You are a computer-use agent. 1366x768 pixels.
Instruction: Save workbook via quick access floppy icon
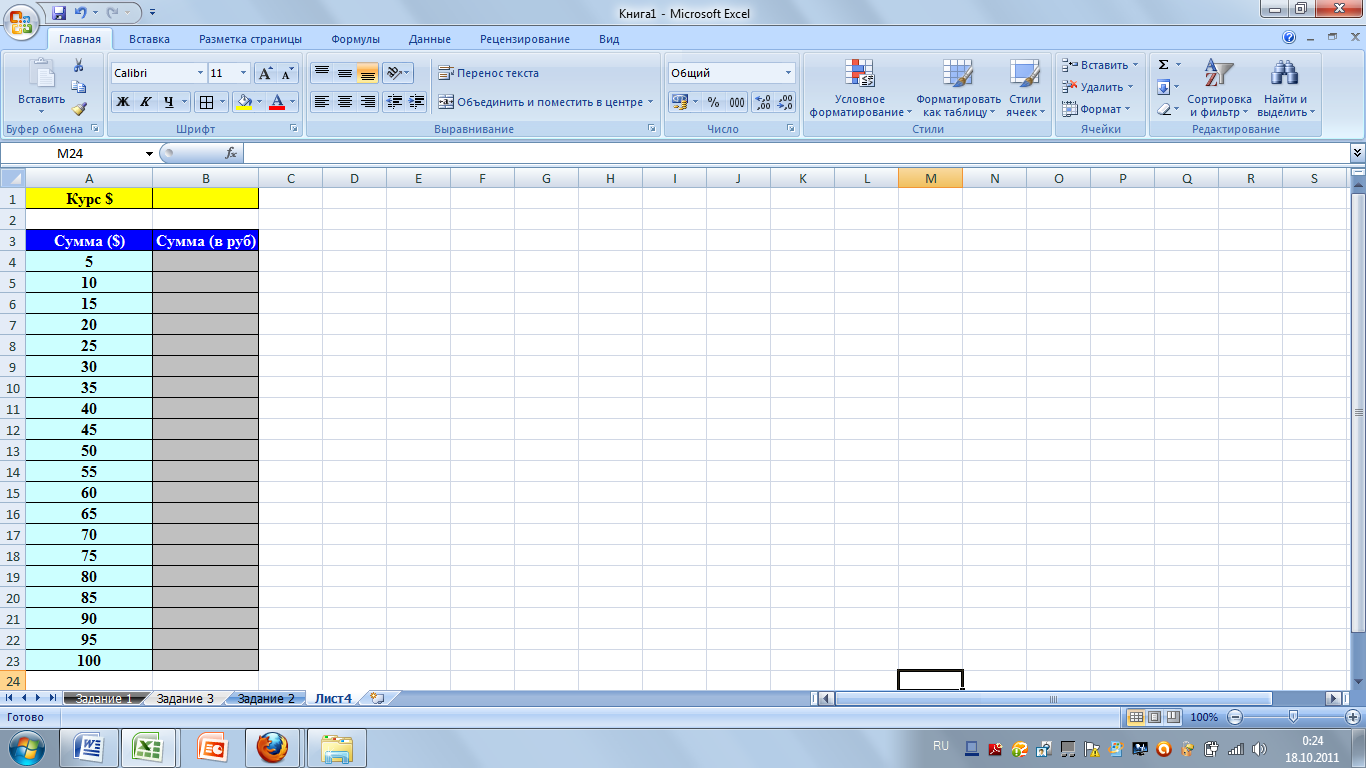(x=58, y=13)
